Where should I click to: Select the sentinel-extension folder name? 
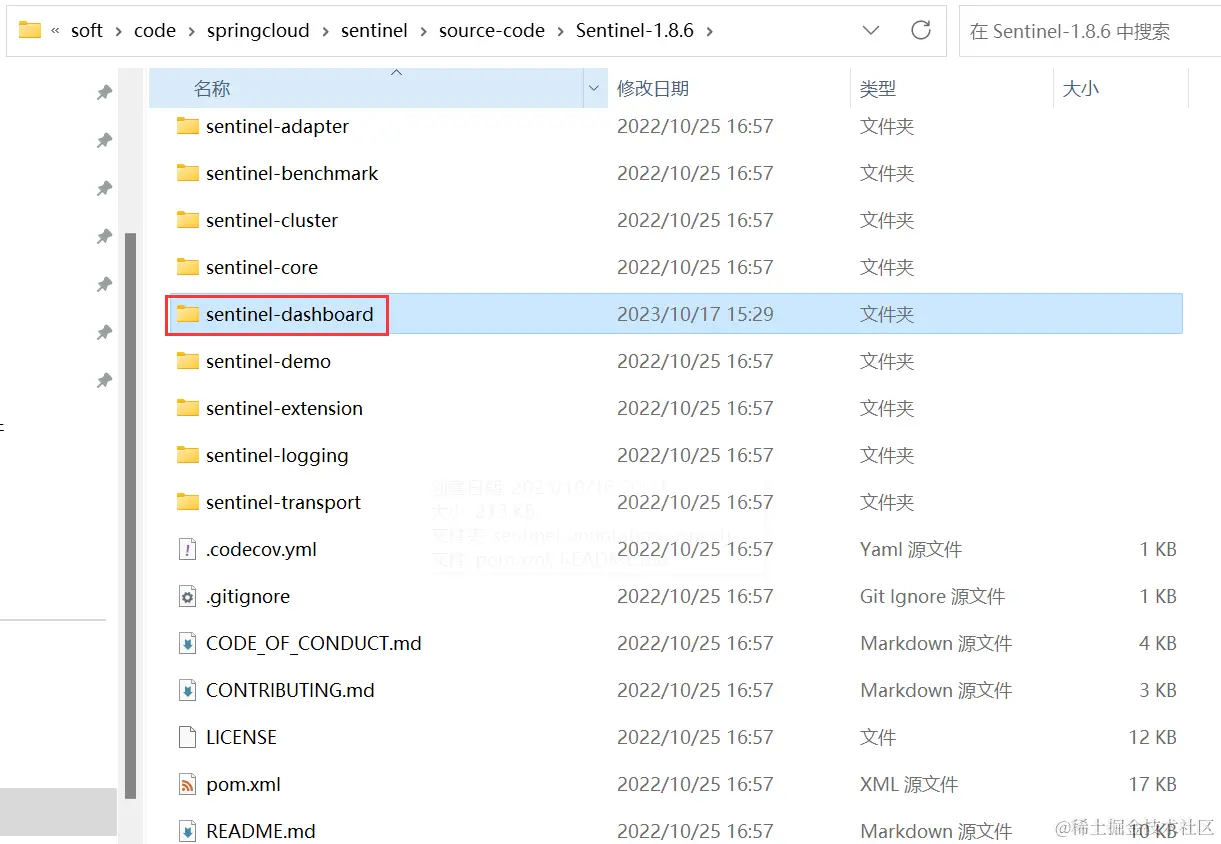pyautogui.click(x=284, y=408)
